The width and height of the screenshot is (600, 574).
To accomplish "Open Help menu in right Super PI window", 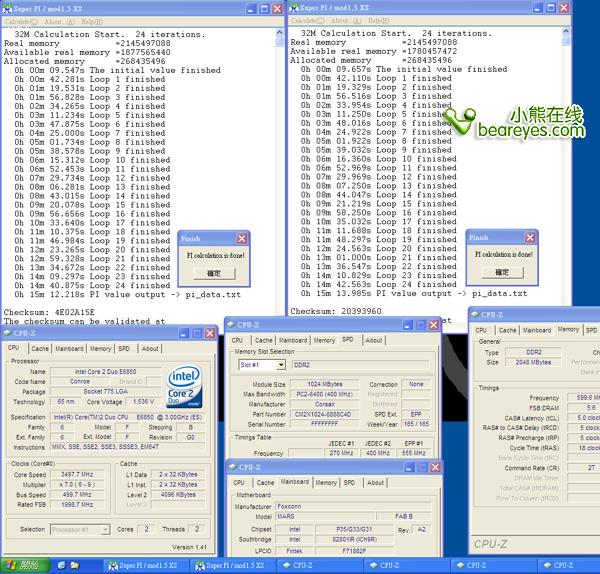I will 379,21.
